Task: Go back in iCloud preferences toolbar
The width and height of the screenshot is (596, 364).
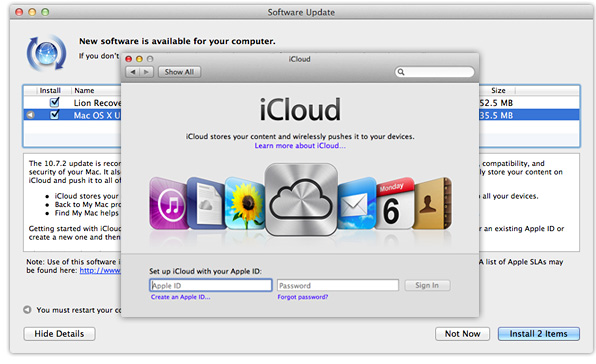Action: [133, 72]
